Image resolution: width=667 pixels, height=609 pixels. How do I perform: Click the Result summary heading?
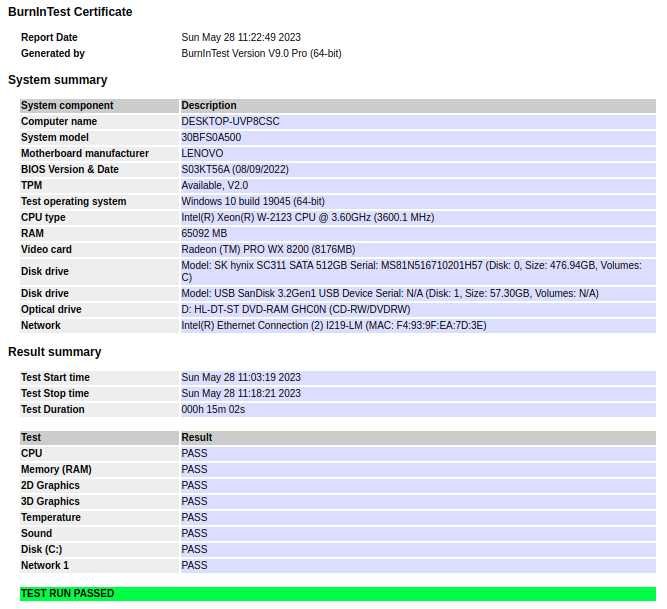coord(54,352)
